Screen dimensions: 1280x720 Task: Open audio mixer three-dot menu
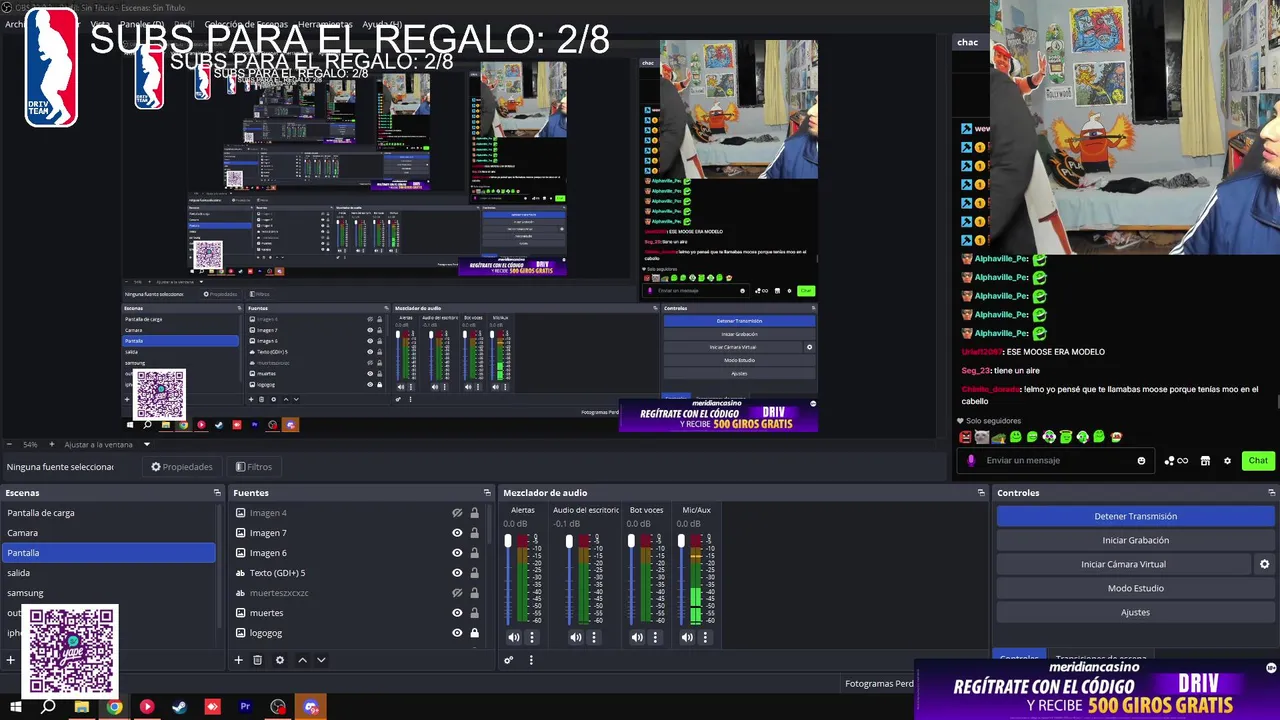(531, 660)
